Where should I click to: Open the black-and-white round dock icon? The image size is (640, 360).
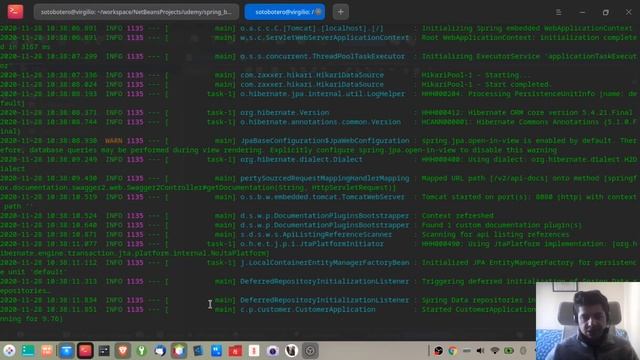tap(291, 351)
